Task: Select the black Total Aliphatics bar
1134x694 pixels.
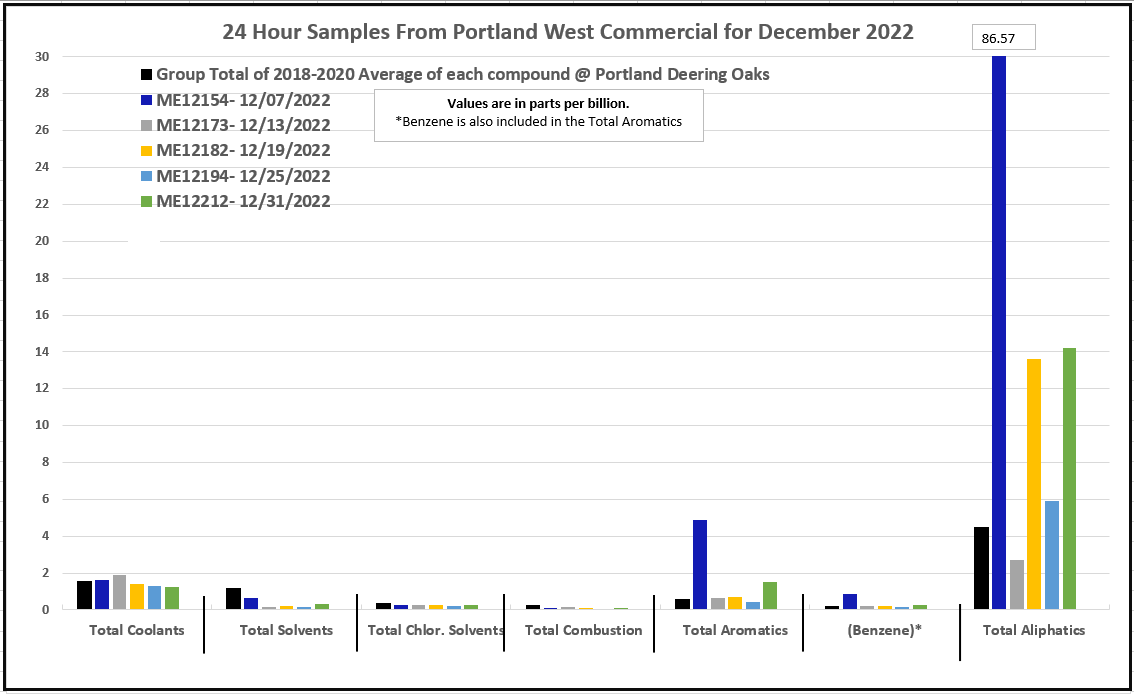Action: tap(981, 567)
